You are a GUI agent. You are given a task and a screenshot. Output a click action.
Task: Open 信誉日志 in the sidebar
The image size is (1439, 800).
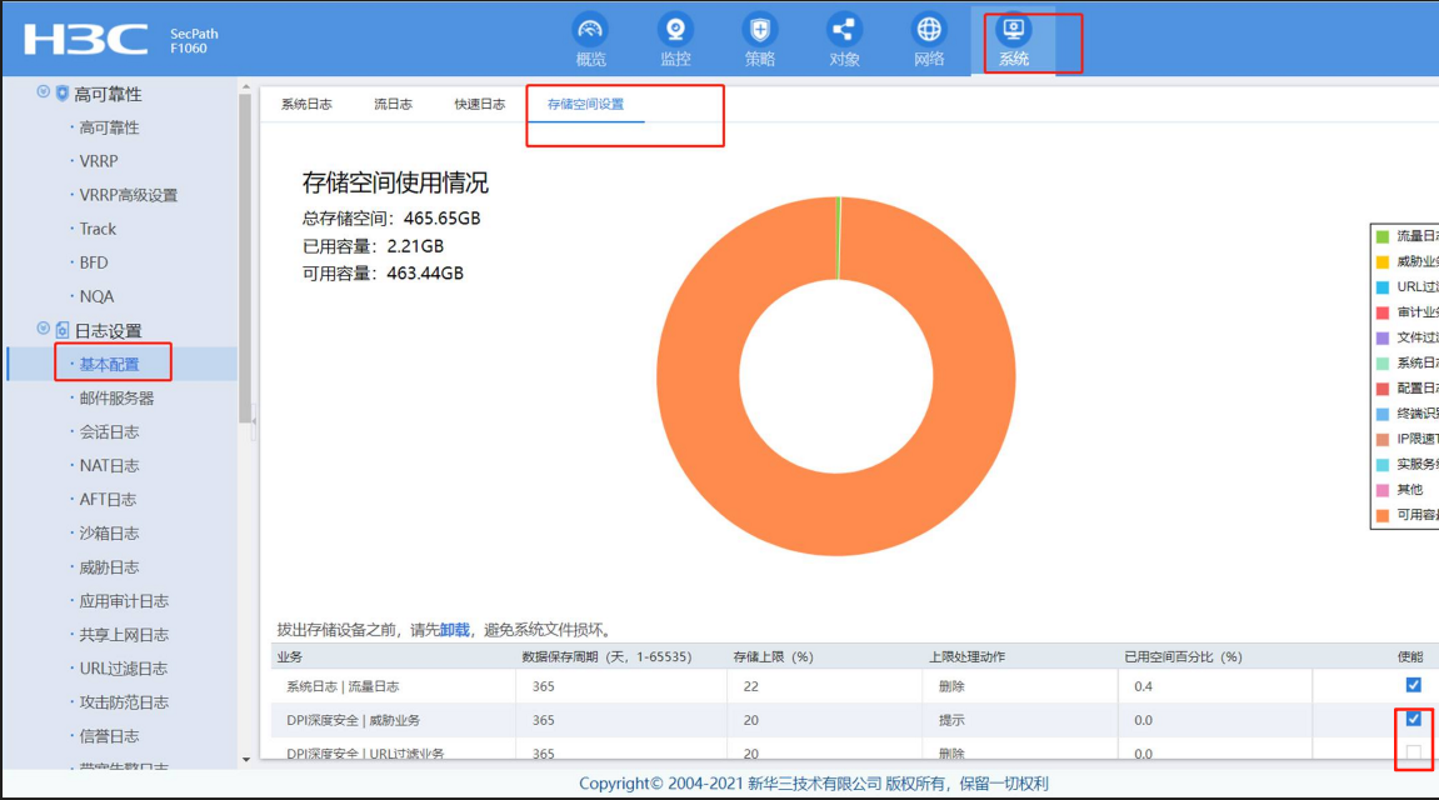pos(109,736)
